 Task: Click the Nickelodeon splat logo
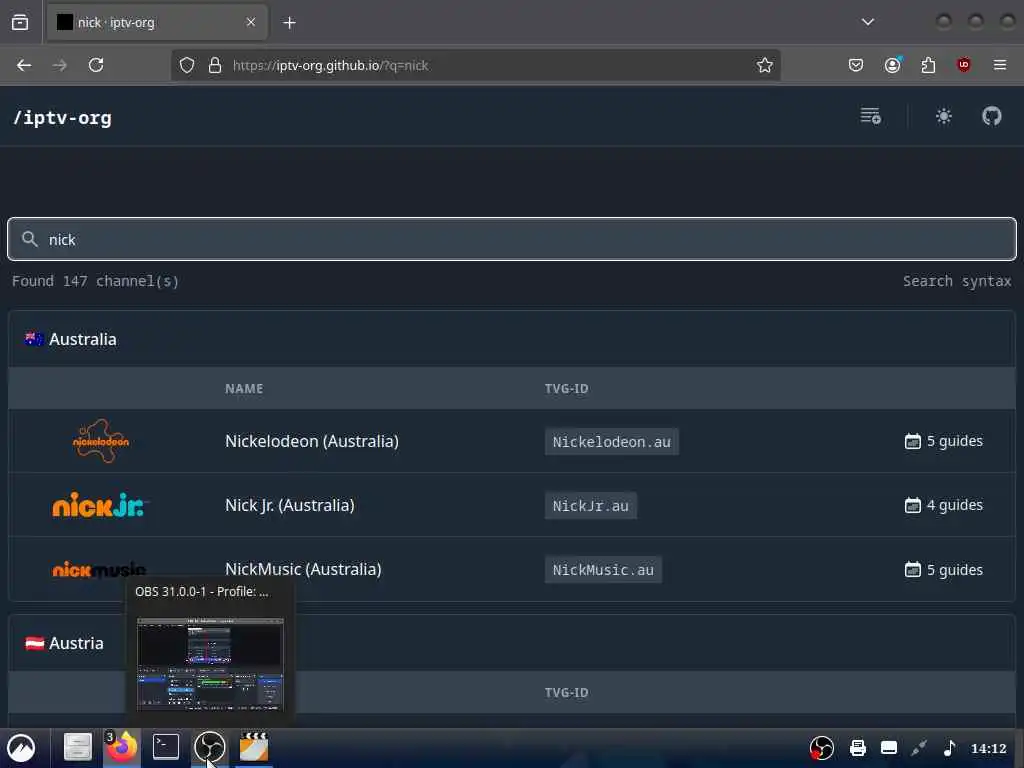(x=101, y=441)
